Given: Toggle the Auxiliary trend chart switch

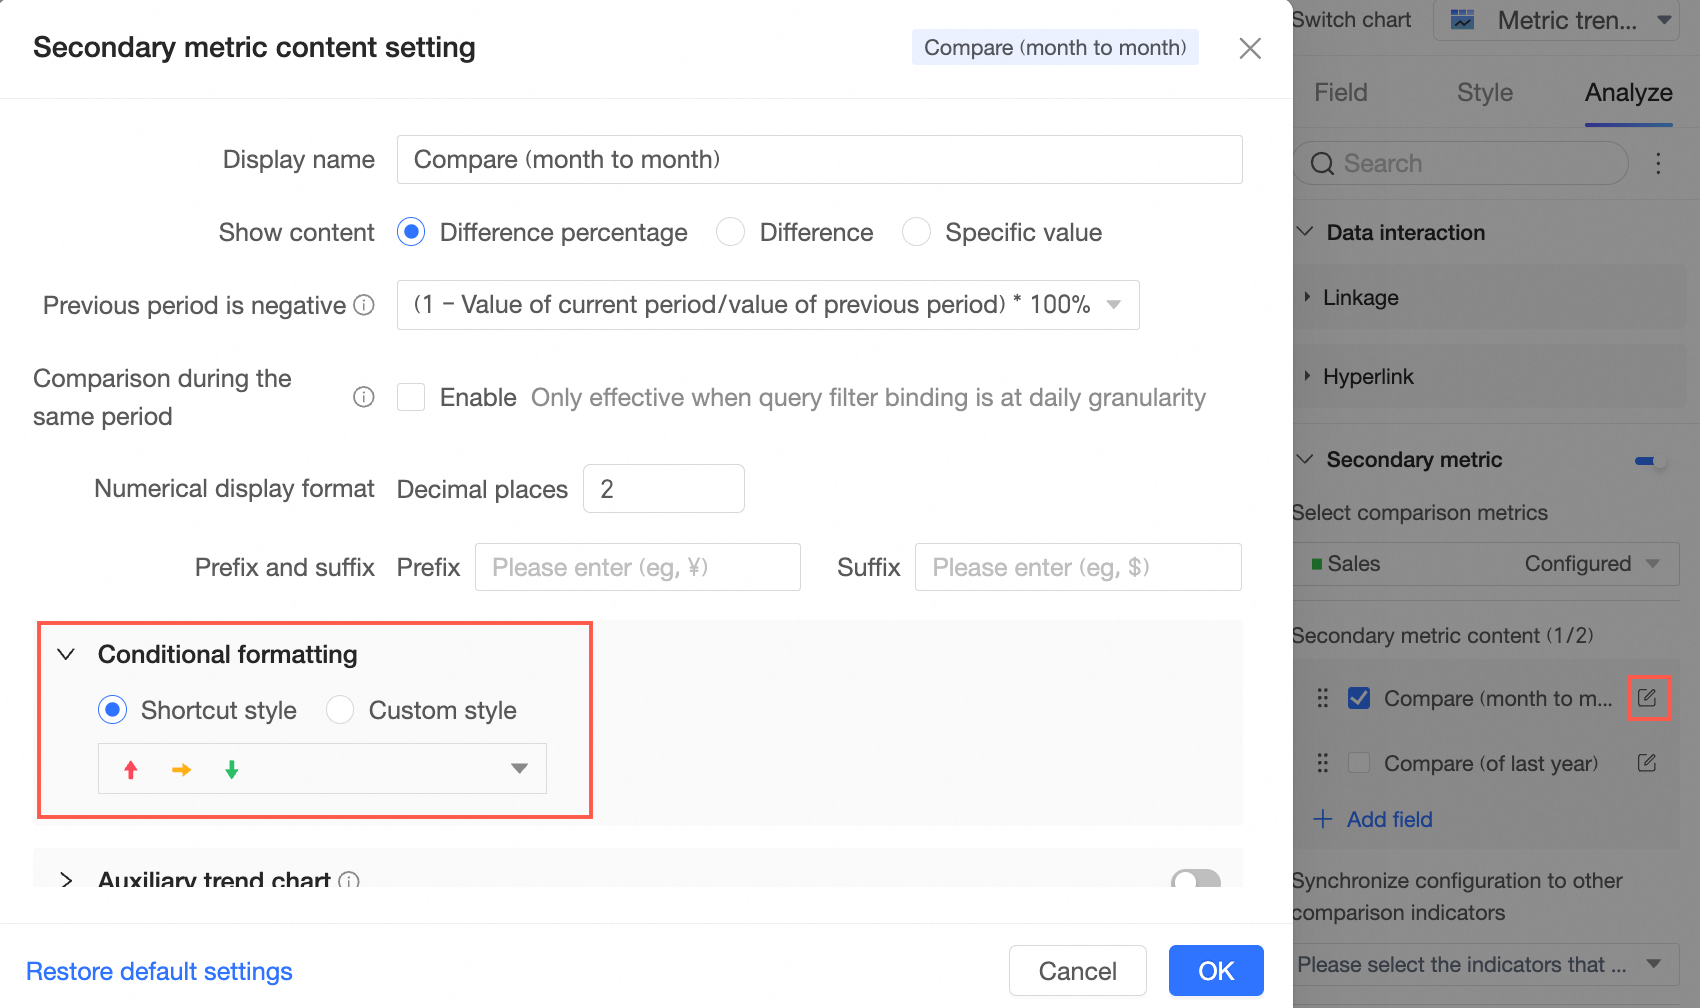Looking at the screenshot, I should pos(1196,879).
